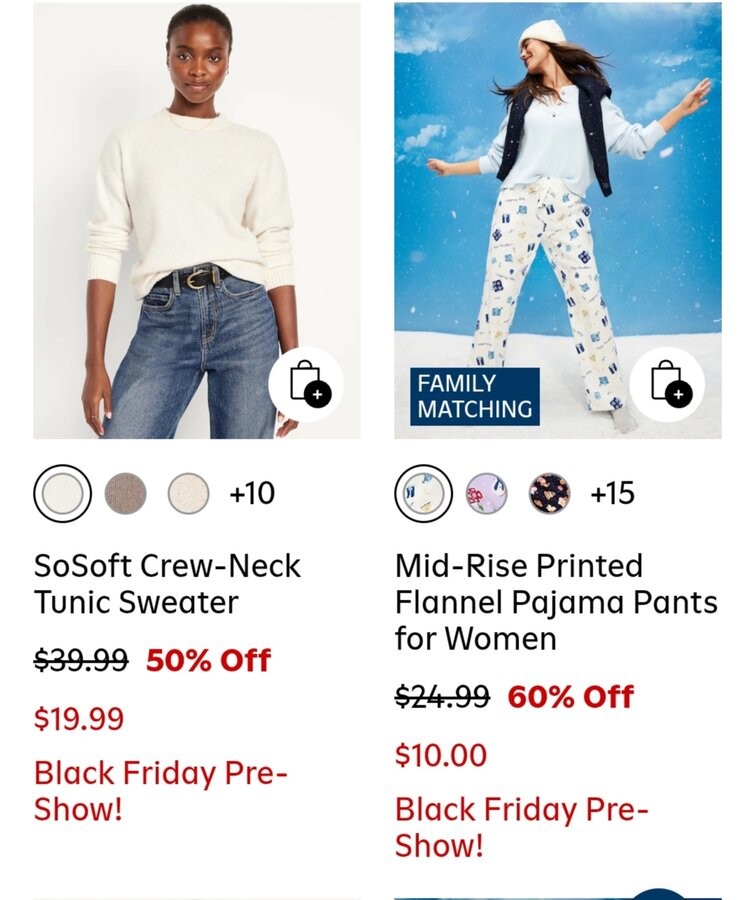The image size is (755, 900).
Task: Click the sweater's $19.99 sale price
Action: (79, 719)
